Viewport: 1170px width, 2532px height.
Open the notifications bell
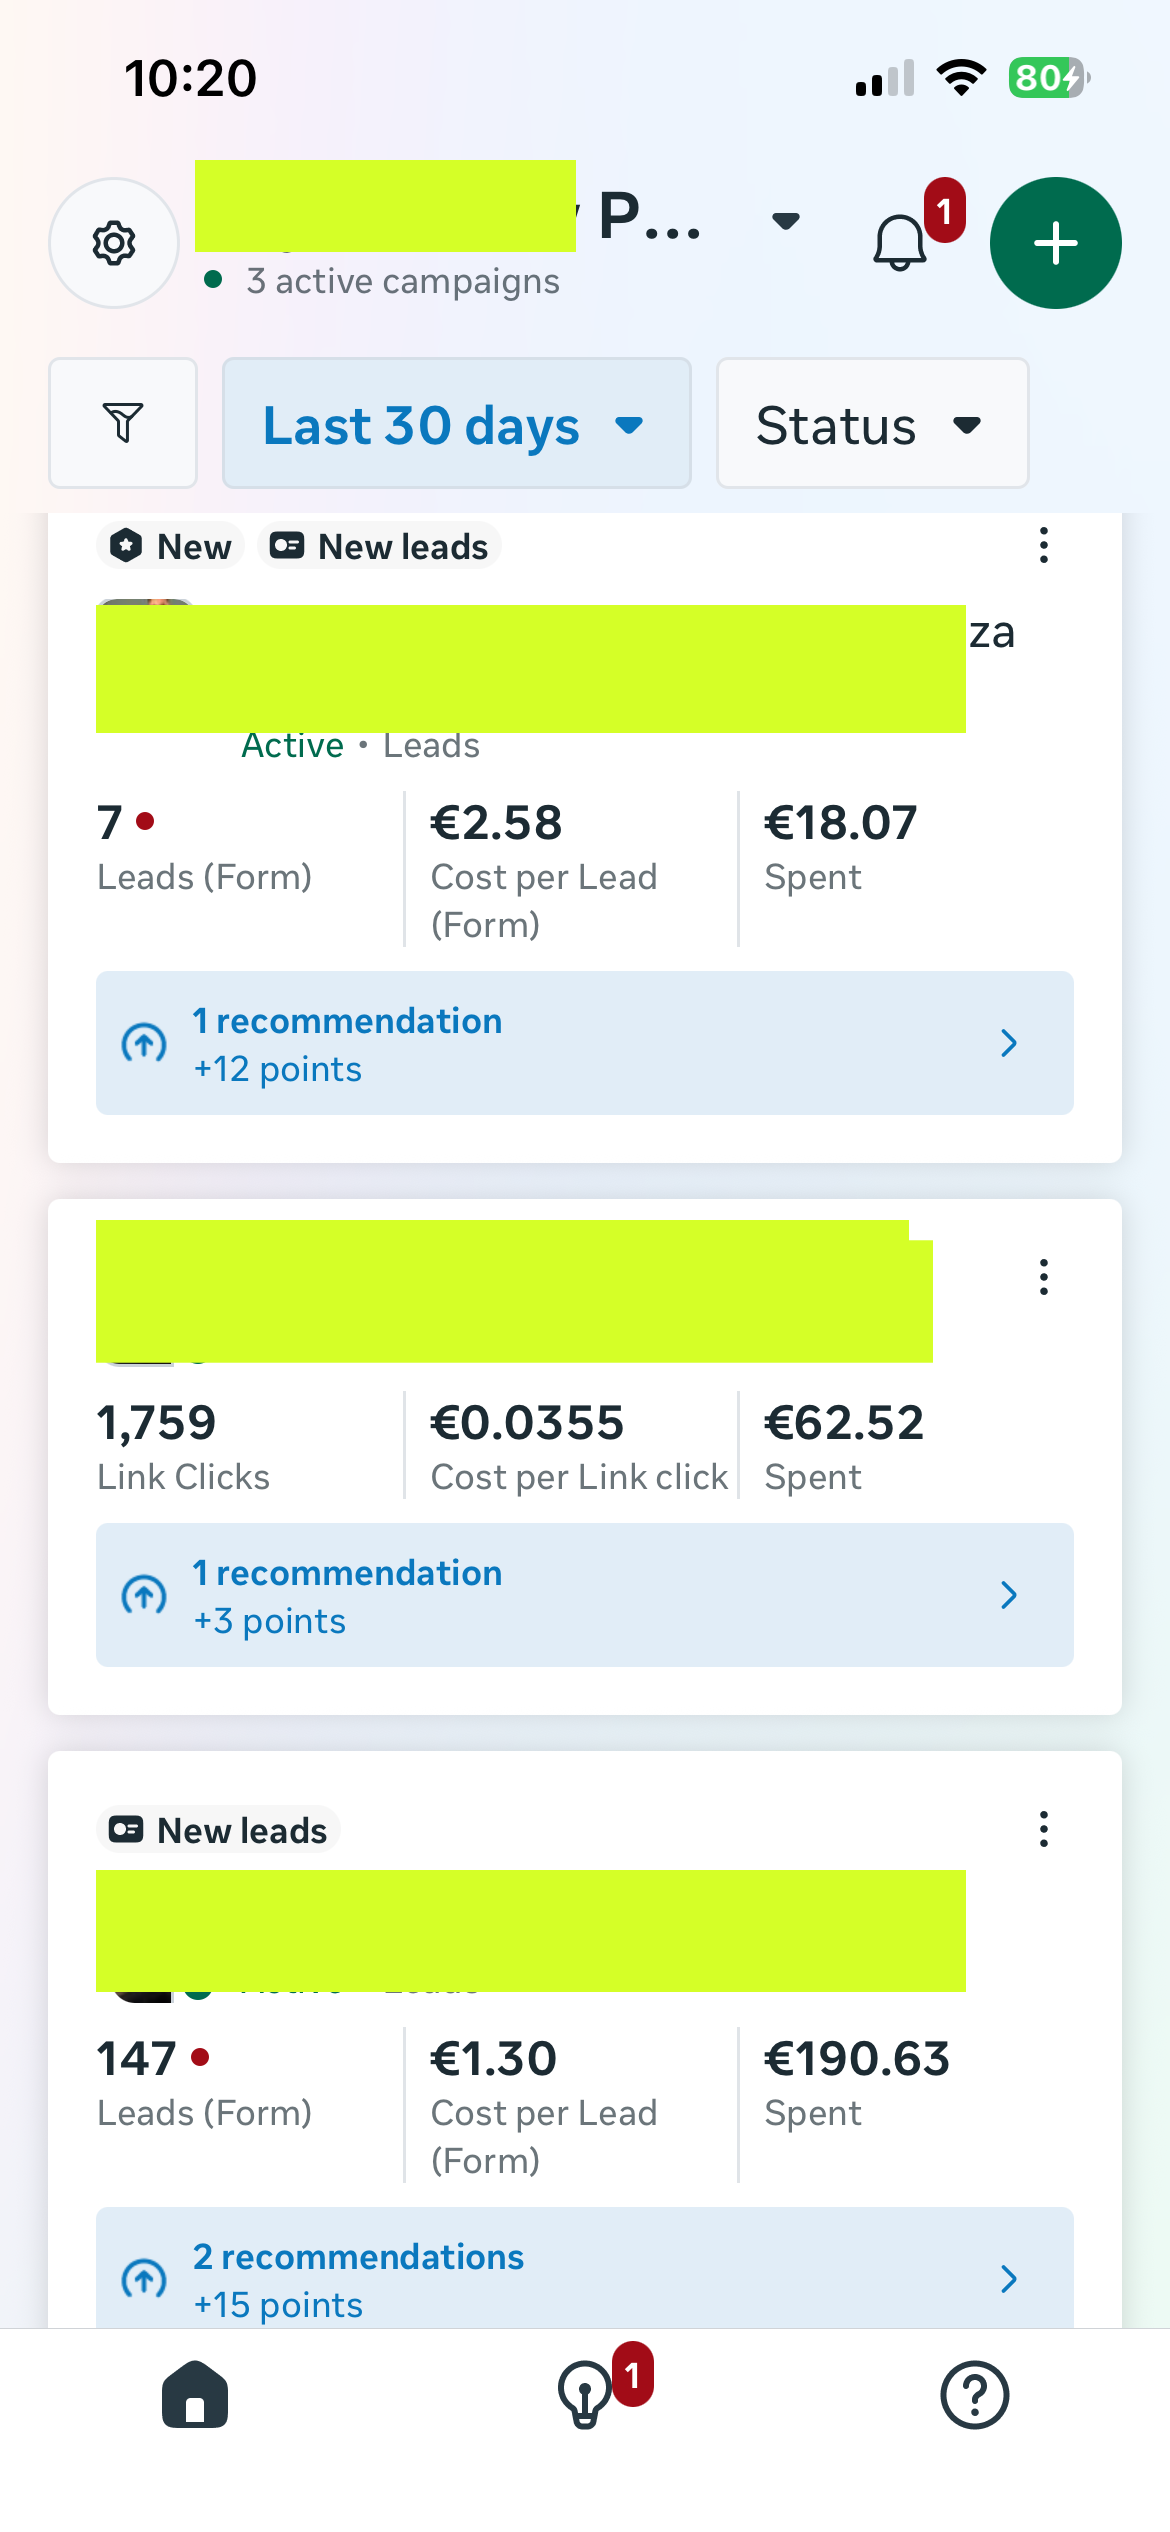pyautogui.click(x=901, y=242)
